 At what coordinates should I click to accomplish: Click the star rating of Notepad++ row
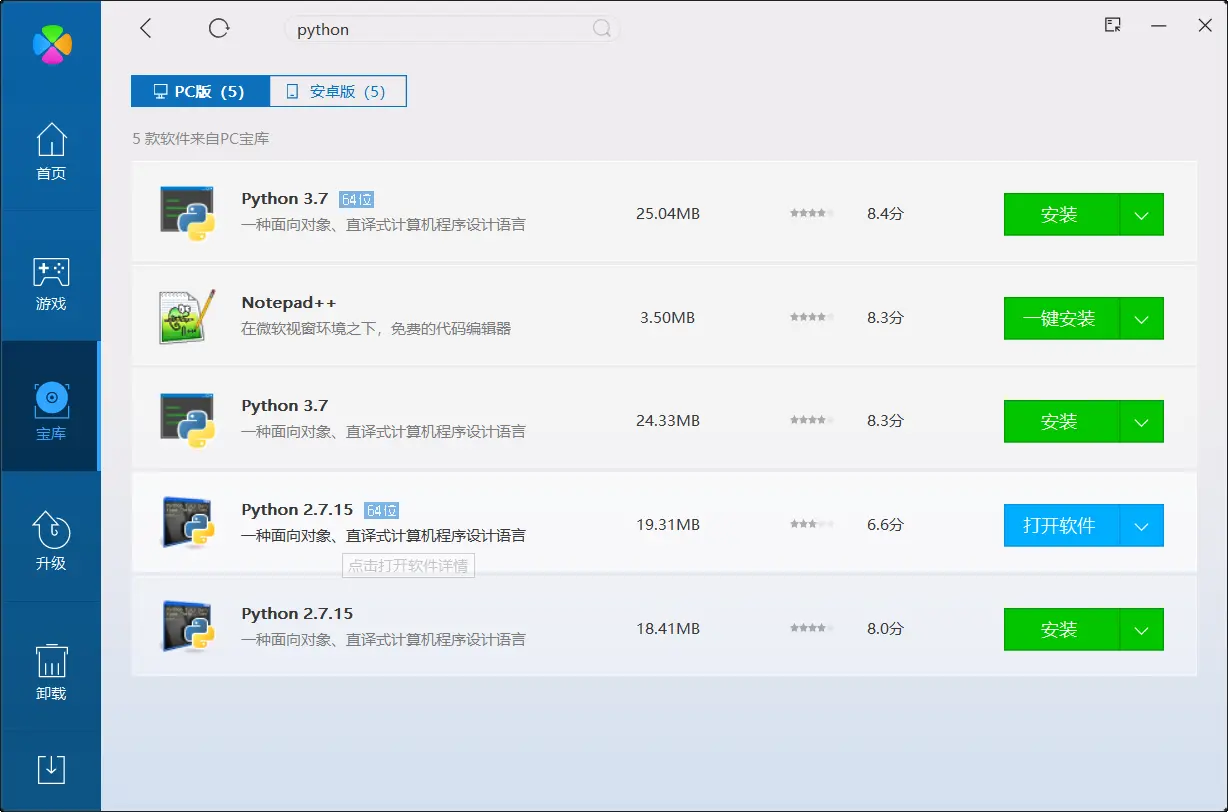click(811, 317)
